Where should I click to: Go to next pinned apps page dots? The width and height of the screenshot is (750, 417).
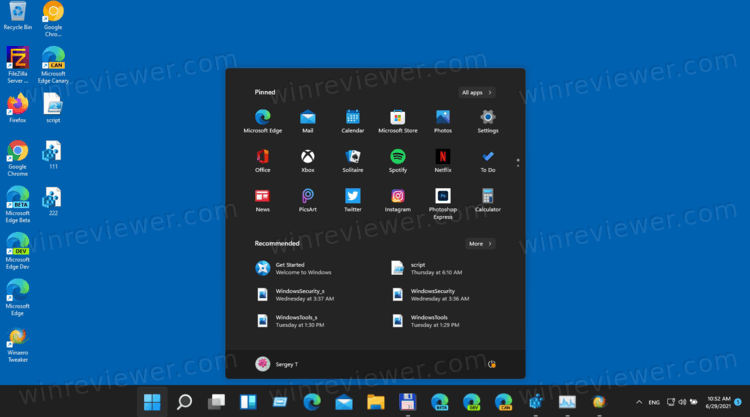click(518, 163)
